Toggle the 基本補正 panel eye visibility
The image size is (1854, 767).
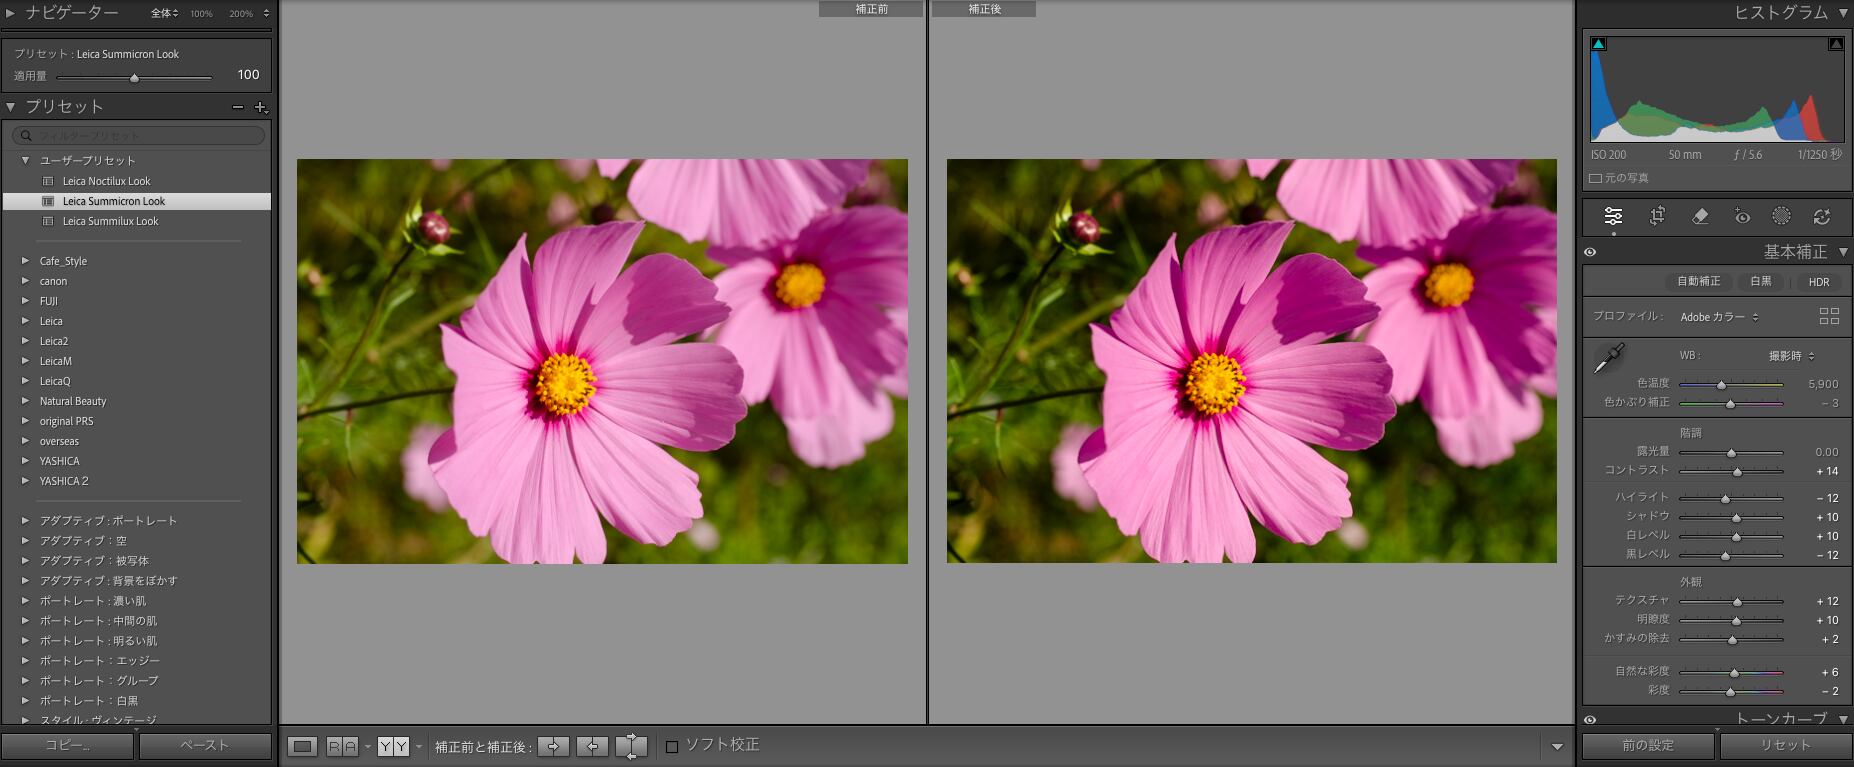(x=1590, y=252)
